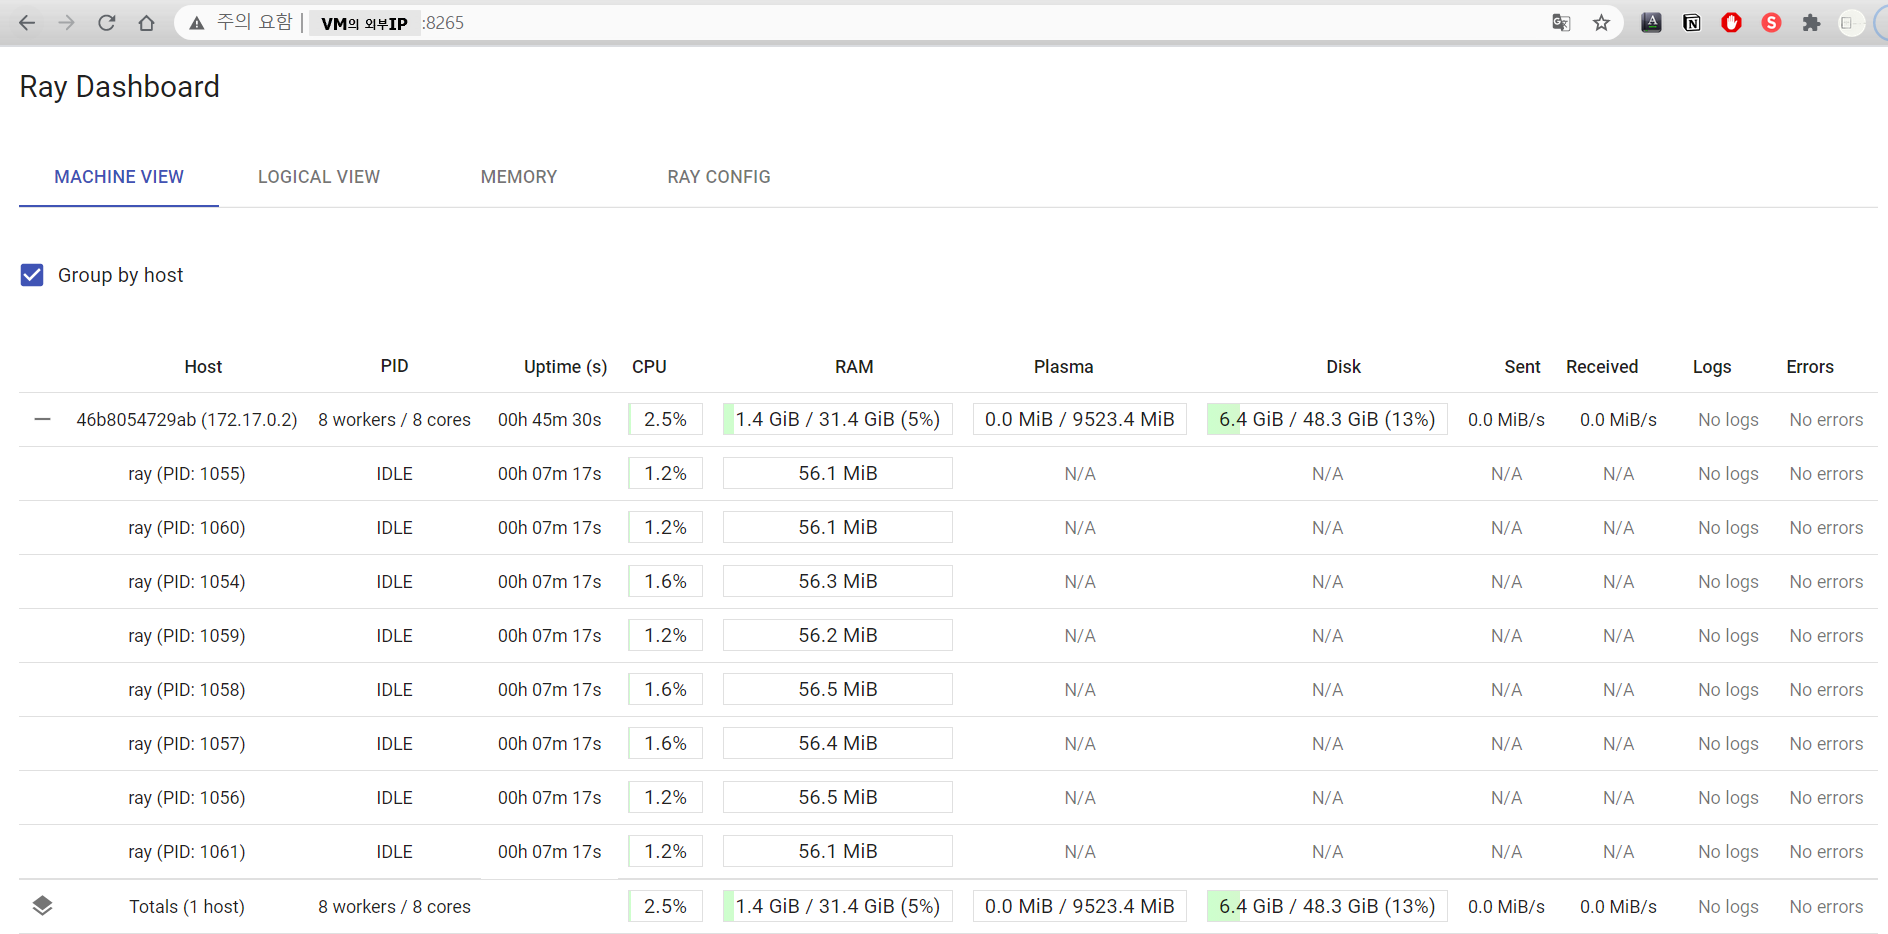This screenshot has width=1888, height=934.
Task: Open the Ray Config tab
Action: tap(719, 177)
